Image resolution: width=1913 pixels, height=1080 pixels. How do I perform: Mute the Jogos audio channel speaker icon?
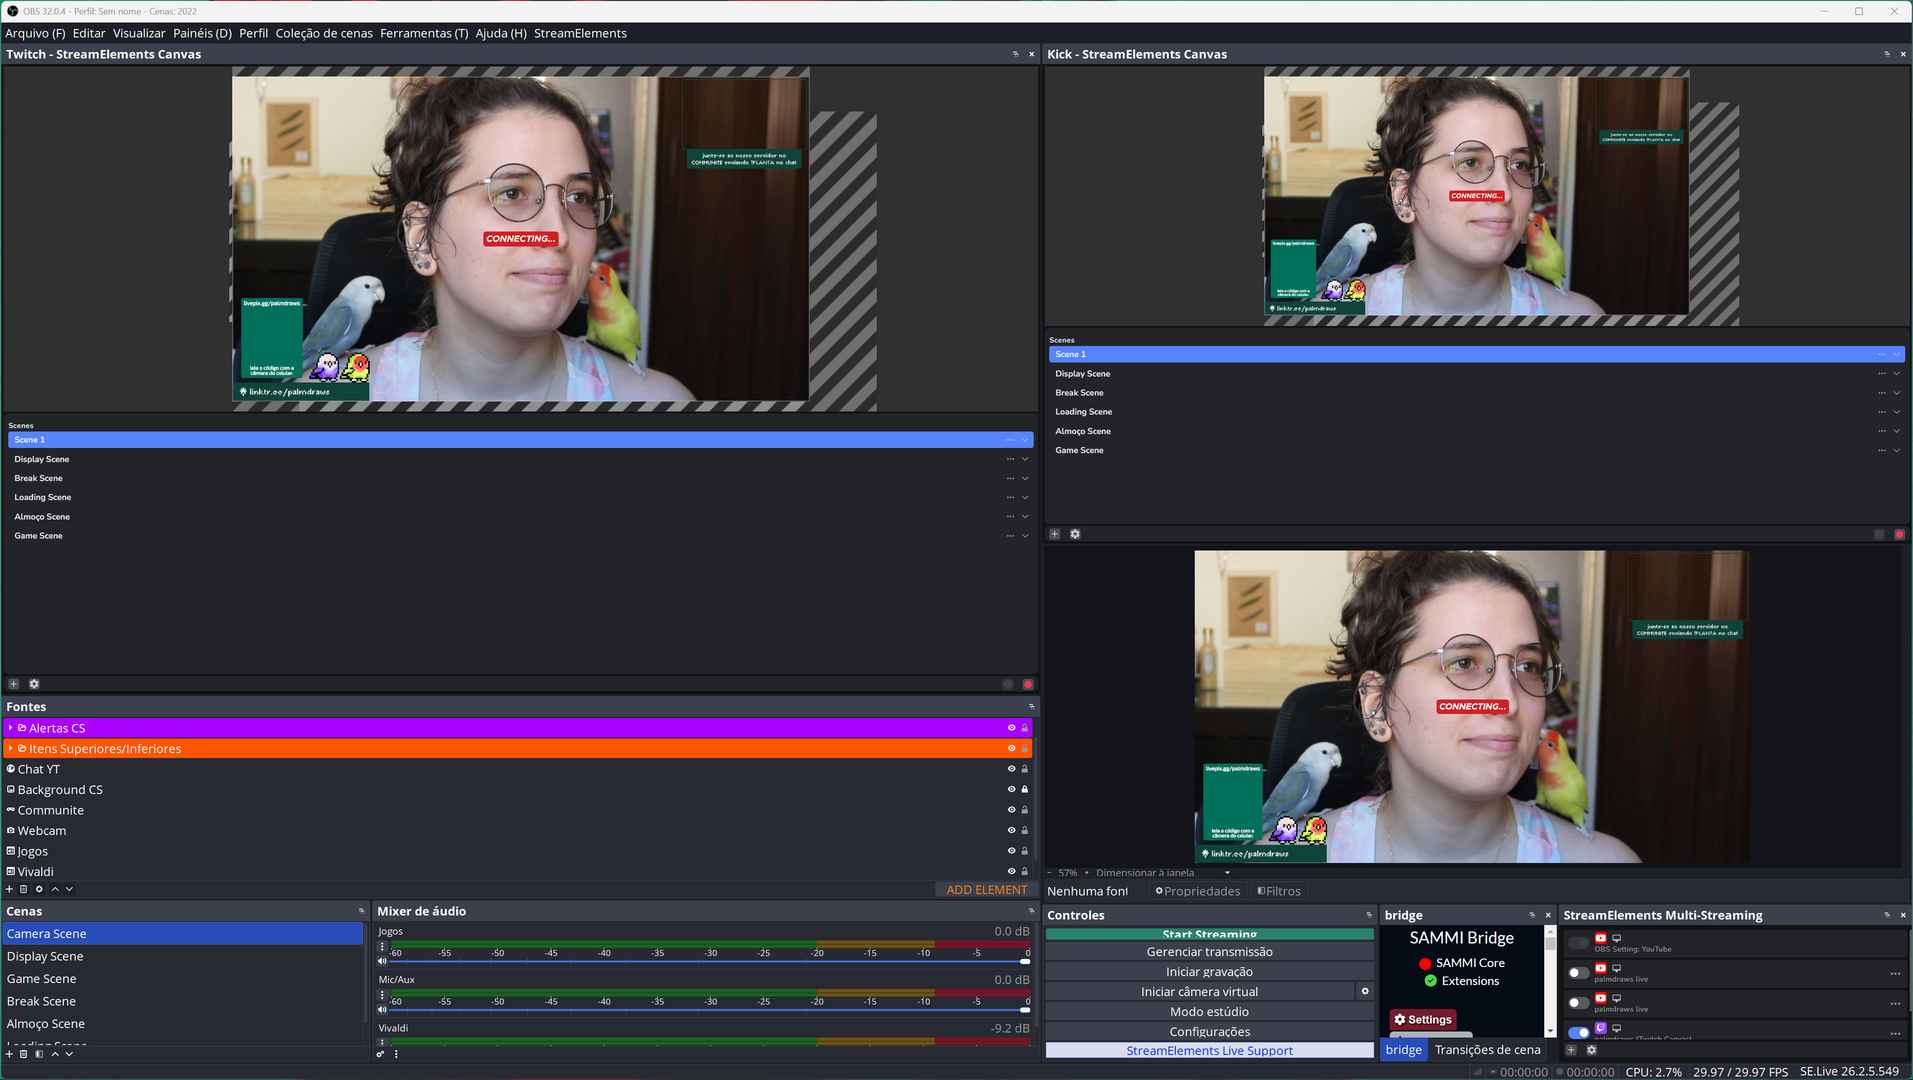[382, 962]
